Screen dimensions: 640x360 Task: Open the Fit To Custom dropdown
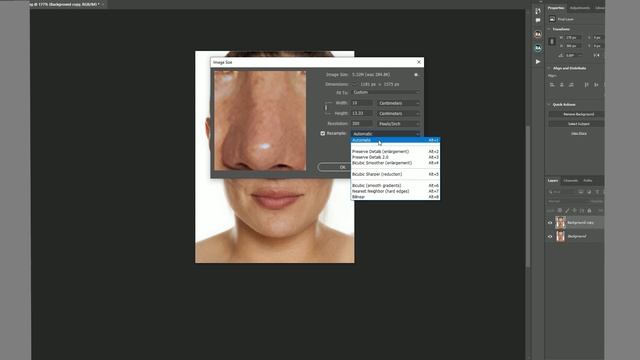coord(386,93)
